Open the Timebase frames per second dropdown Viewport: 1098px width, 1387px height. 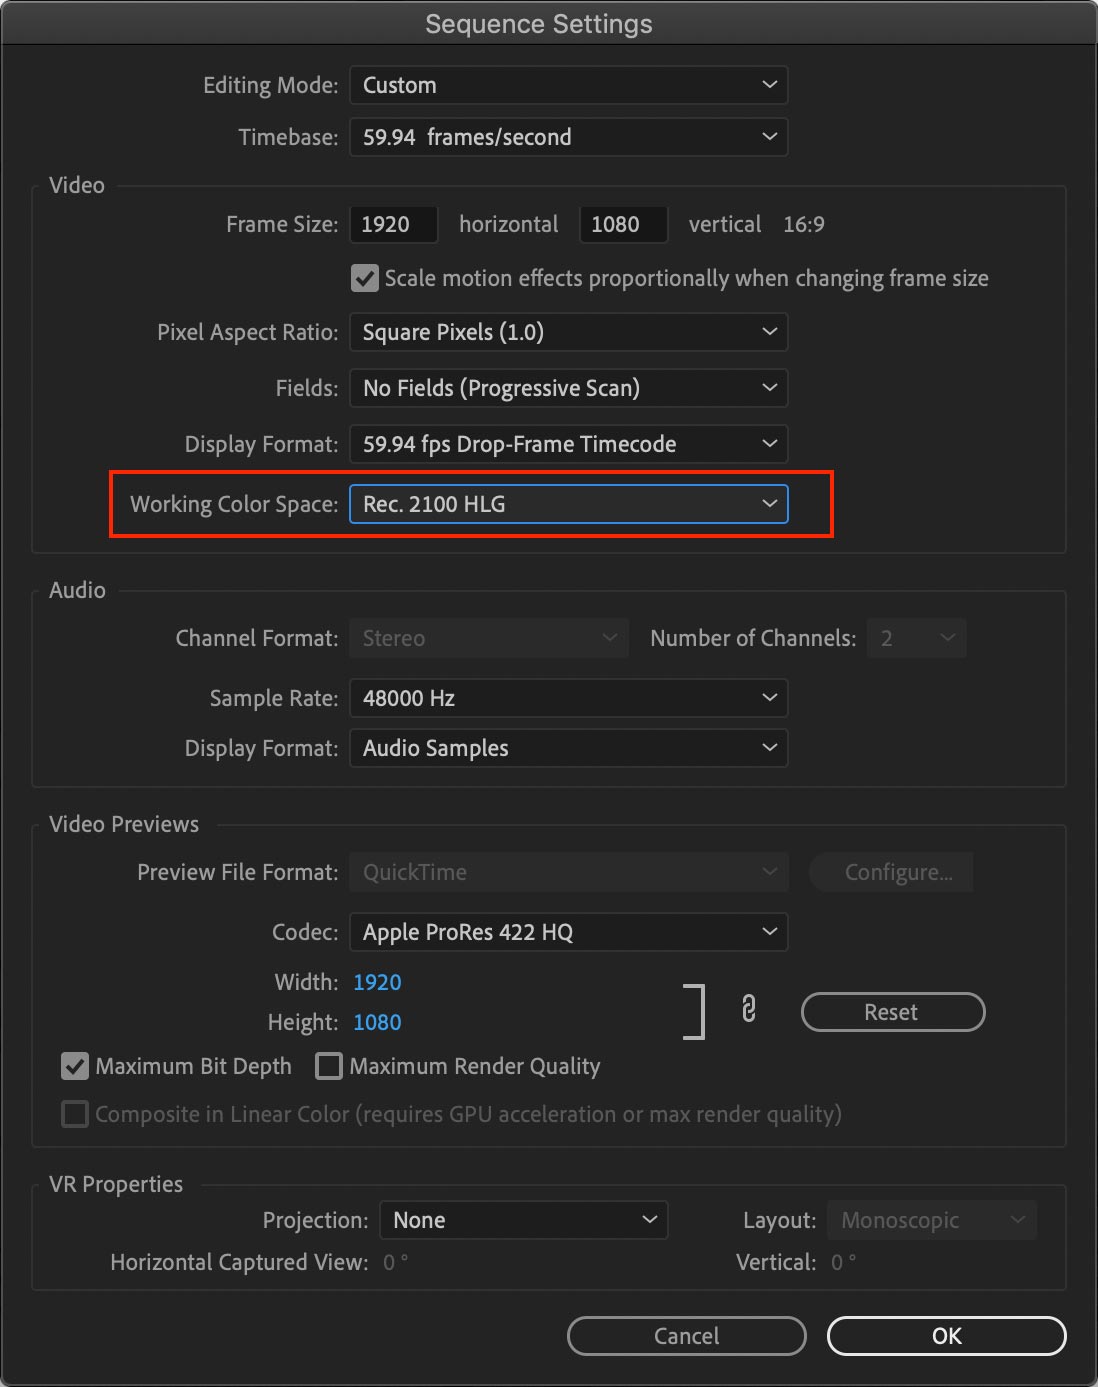pos(569,137)
